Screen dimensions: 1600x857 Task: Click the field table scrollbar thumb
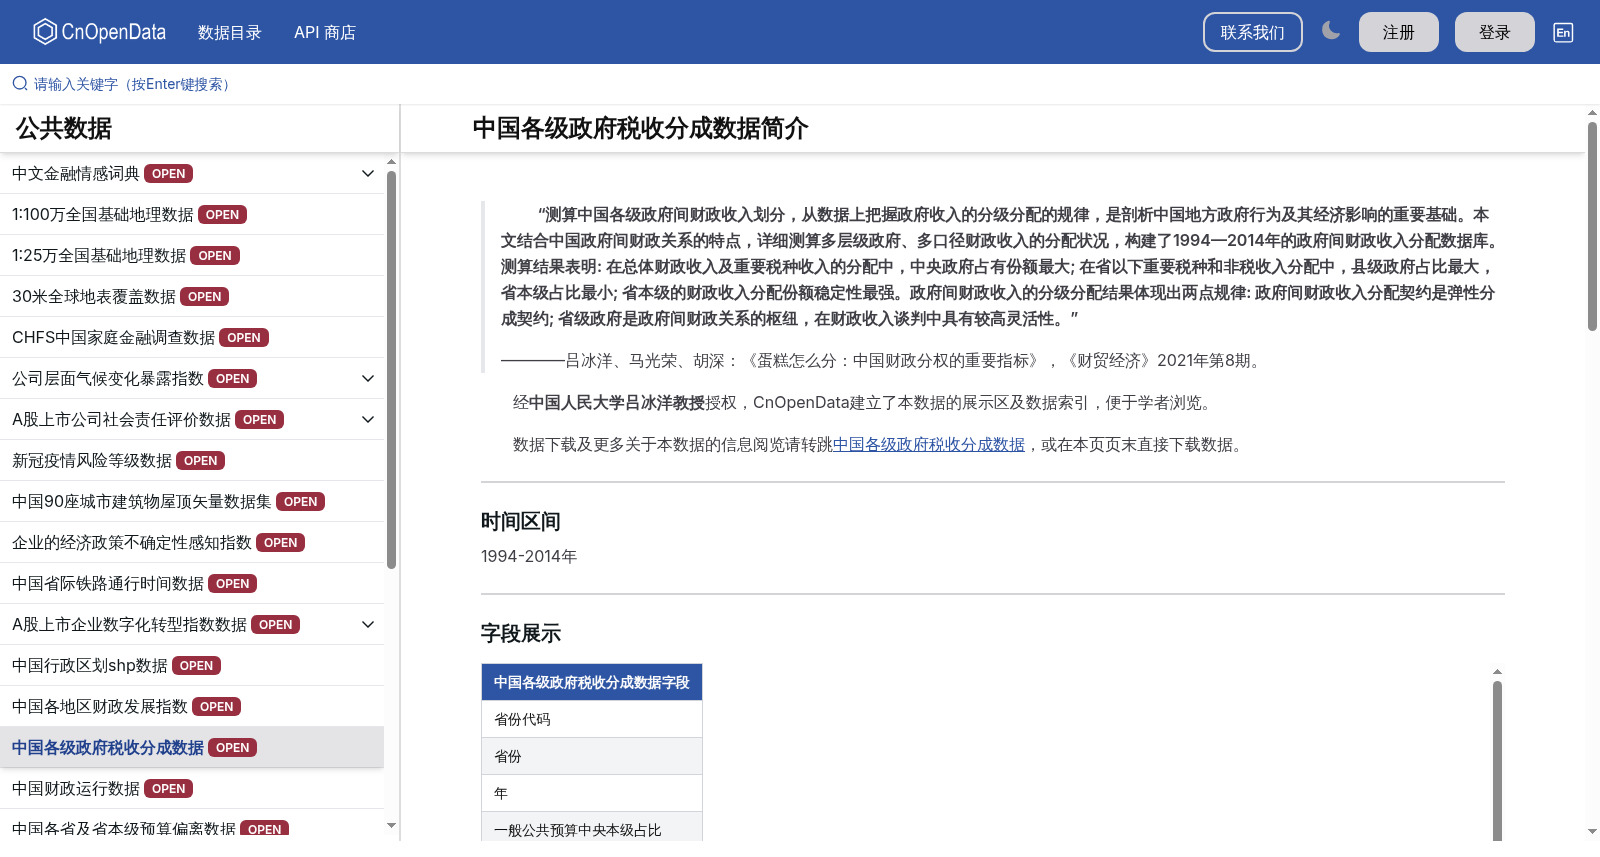1497,760
